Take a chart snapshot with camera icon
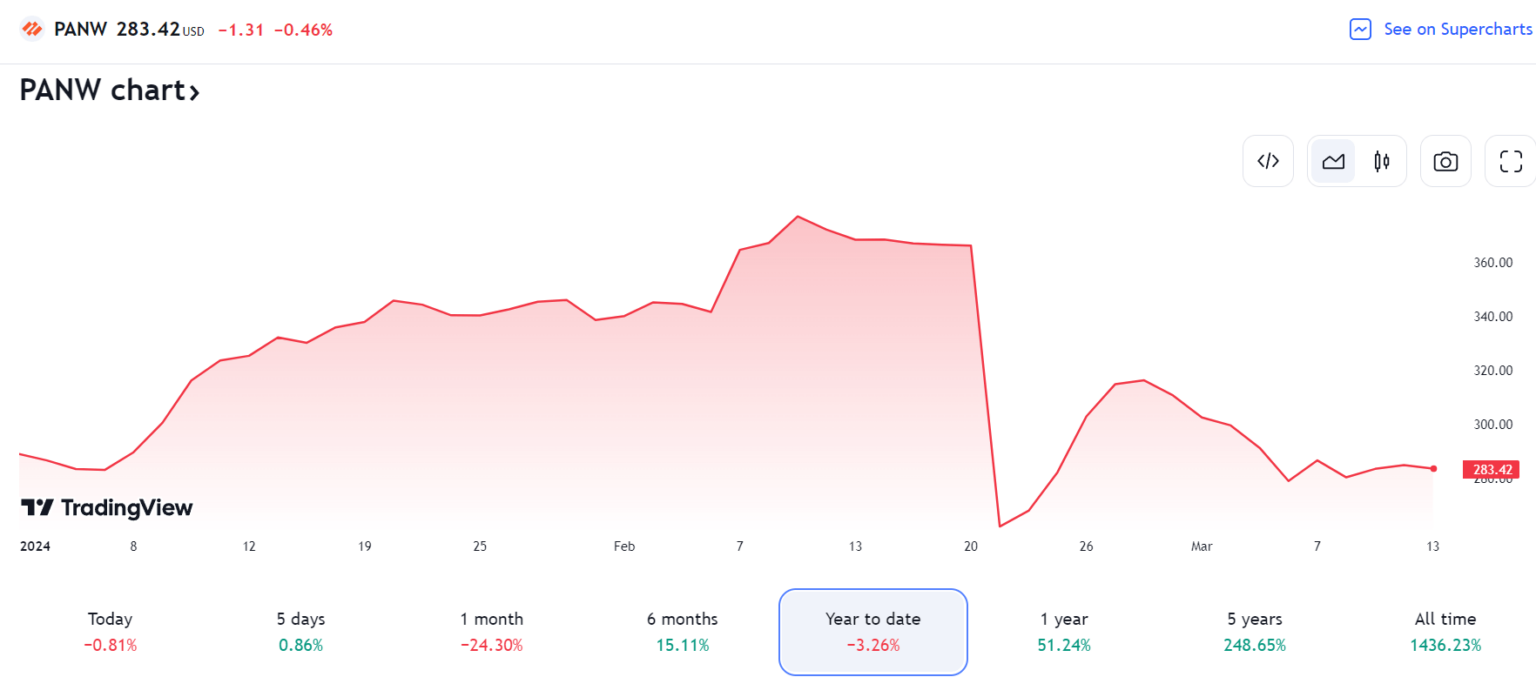1536x677 pixels. (1445, 160)
